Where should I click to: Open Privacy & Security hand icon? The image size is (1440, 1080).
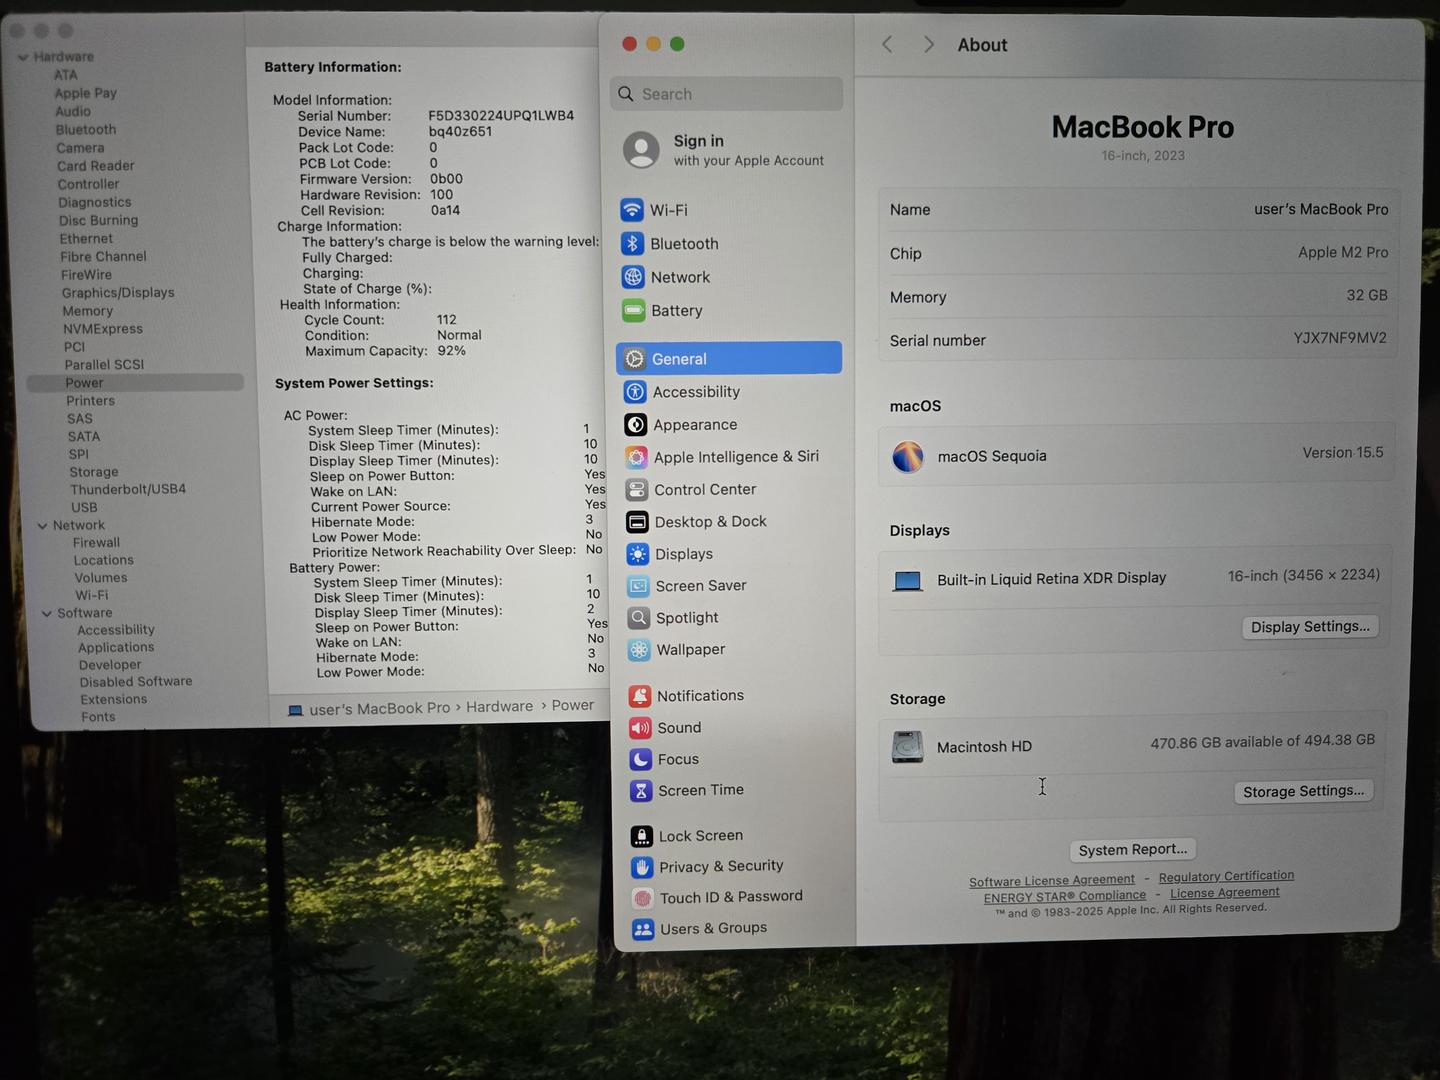[642, 867]
